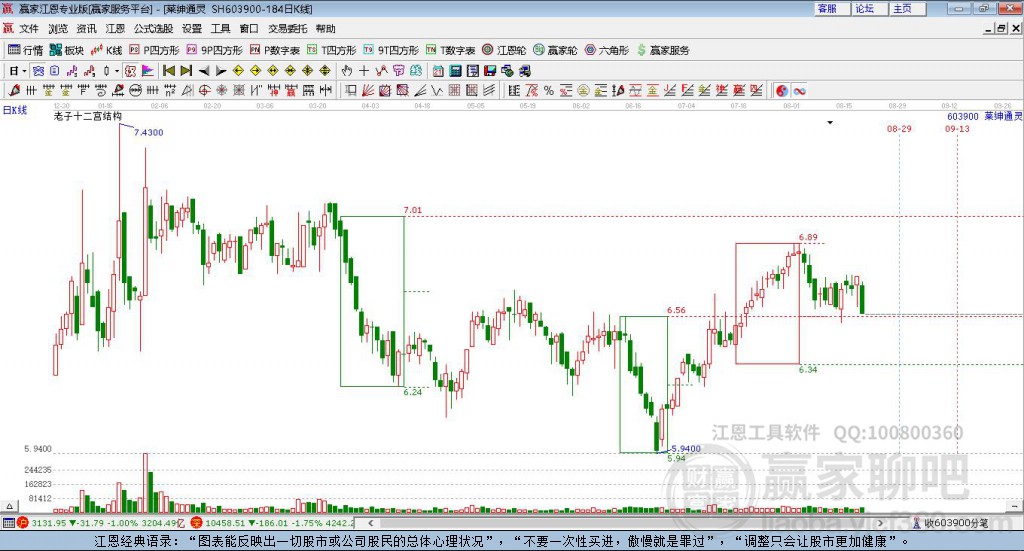1024x551 pixels.
Task: Jump to first bar button
Action: (x=168, y=71)
